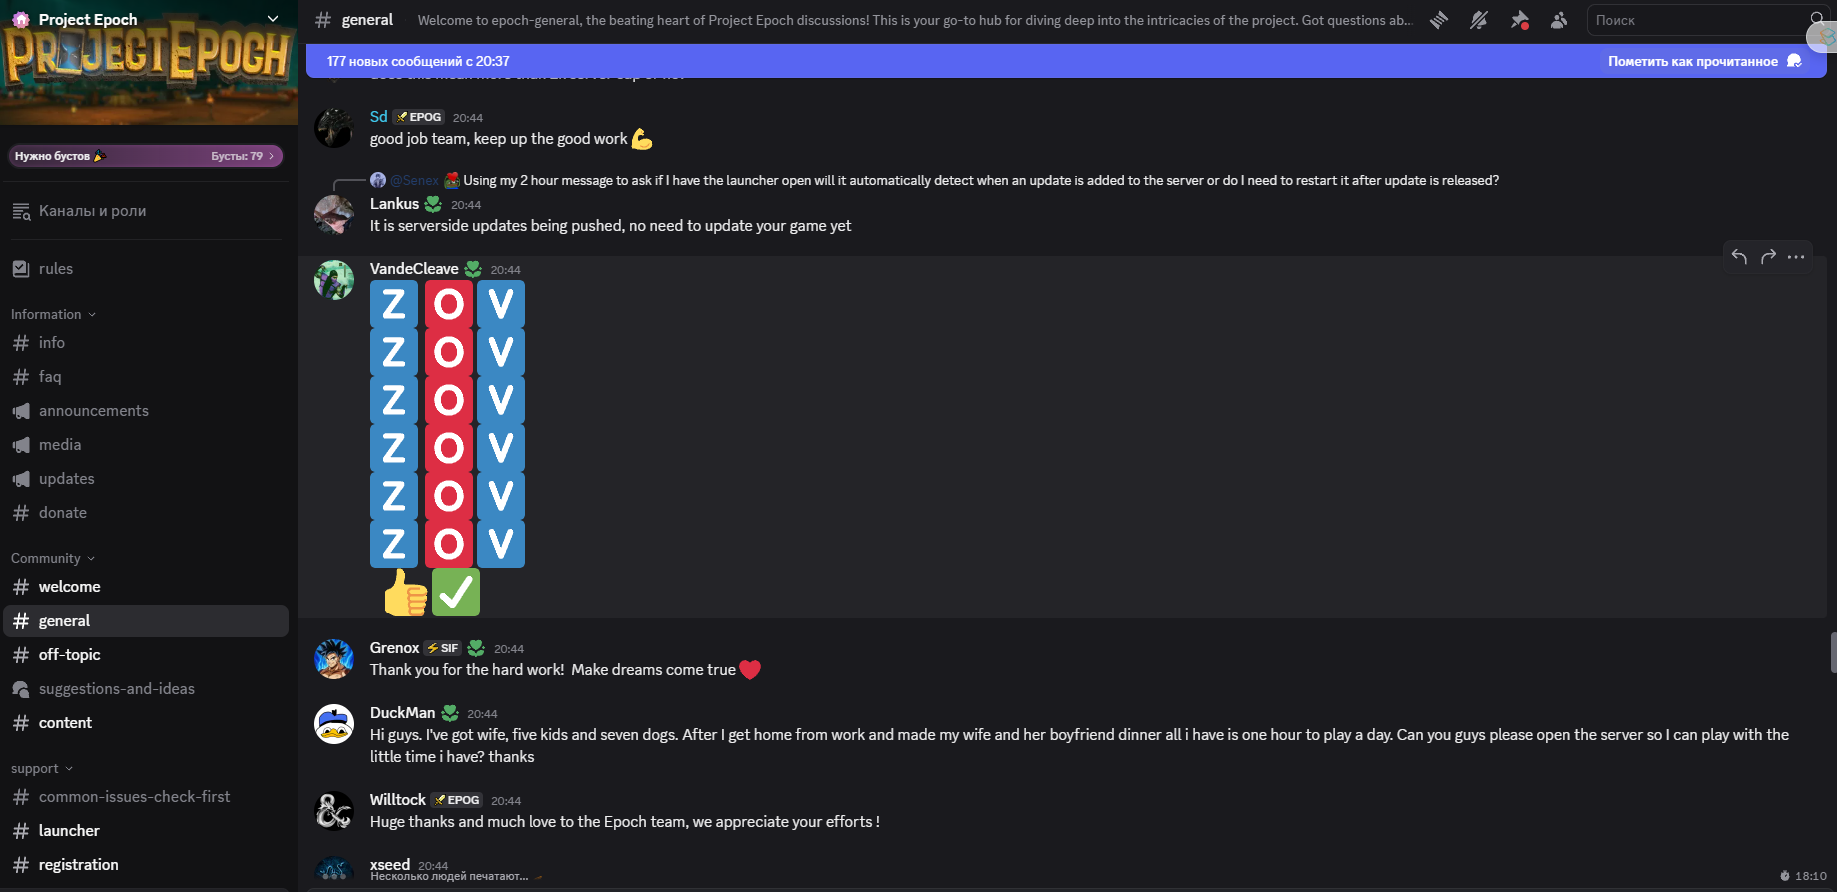
Task: Click the forward arrow on VandeCleave's message
Action: tap(1768, 257)
